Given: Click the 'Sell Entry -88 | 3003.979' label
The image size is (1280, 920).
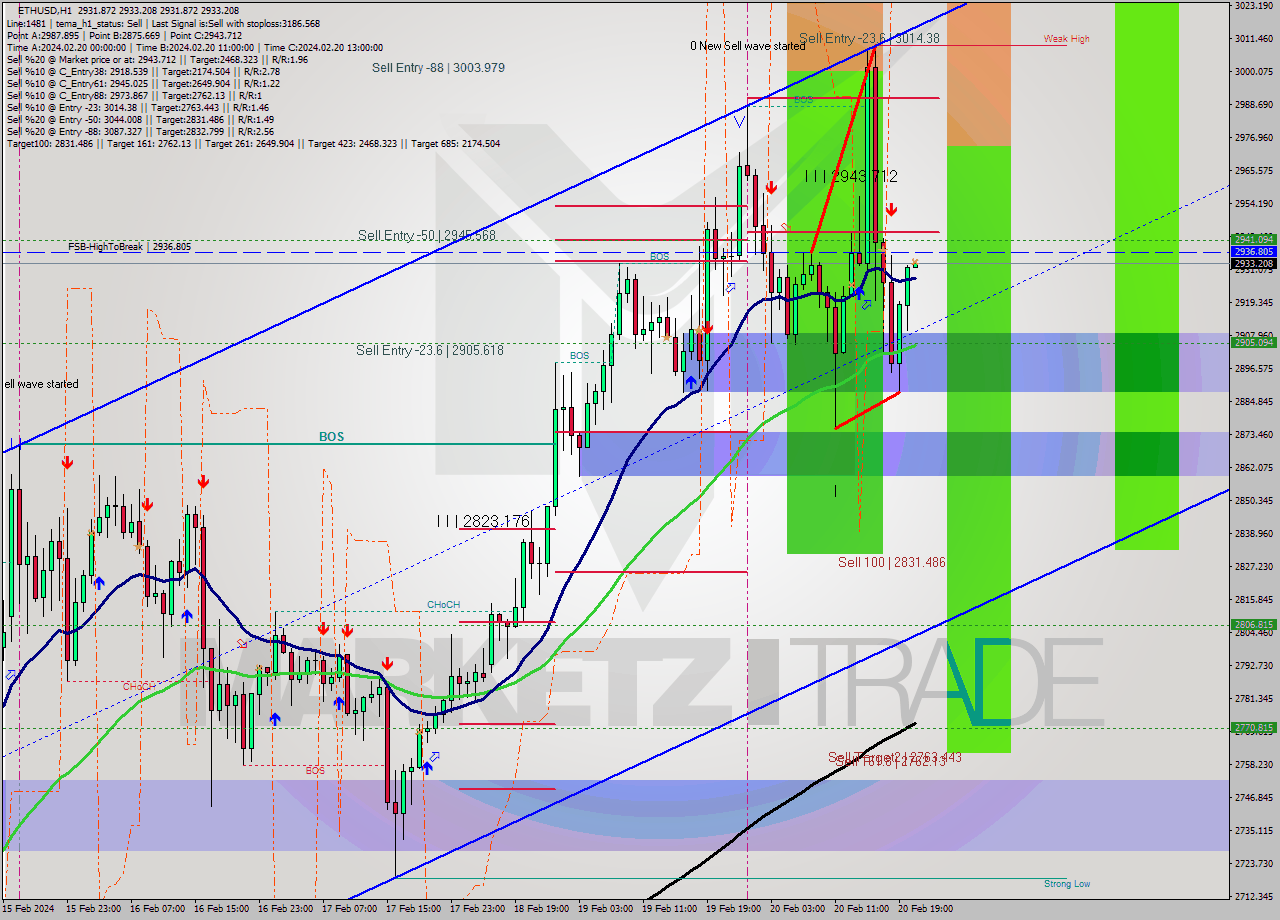Looking at the screenshot, I should 438,67.
